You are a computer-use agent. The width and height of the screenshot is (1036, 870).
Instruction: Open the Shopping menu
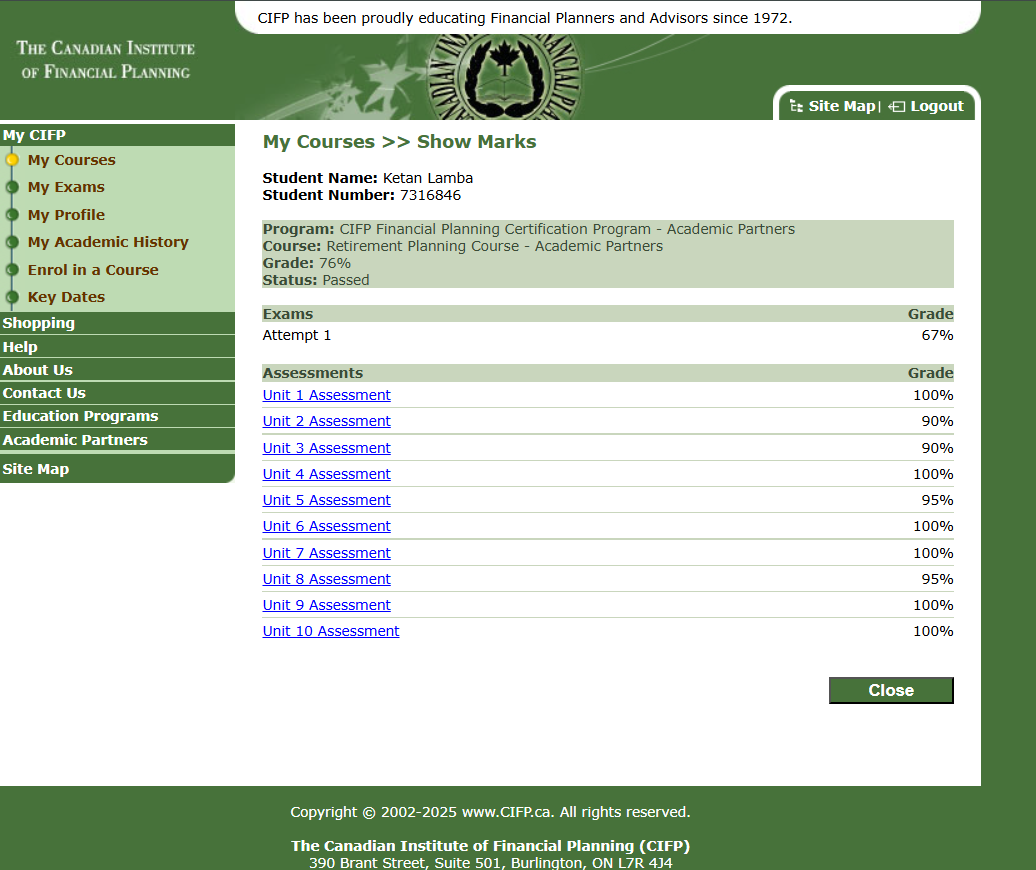[x=117, y=323]
